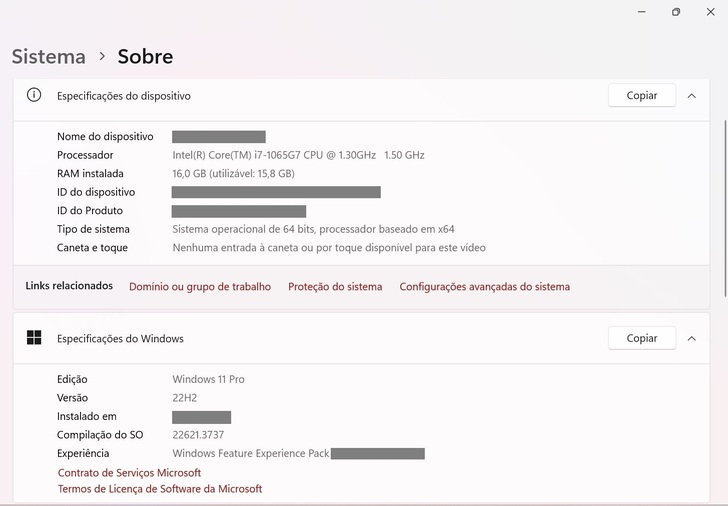This screenshot has height=506, width=728.
Task: Copy the device specifications with Copiar
Action: (642, 95)
